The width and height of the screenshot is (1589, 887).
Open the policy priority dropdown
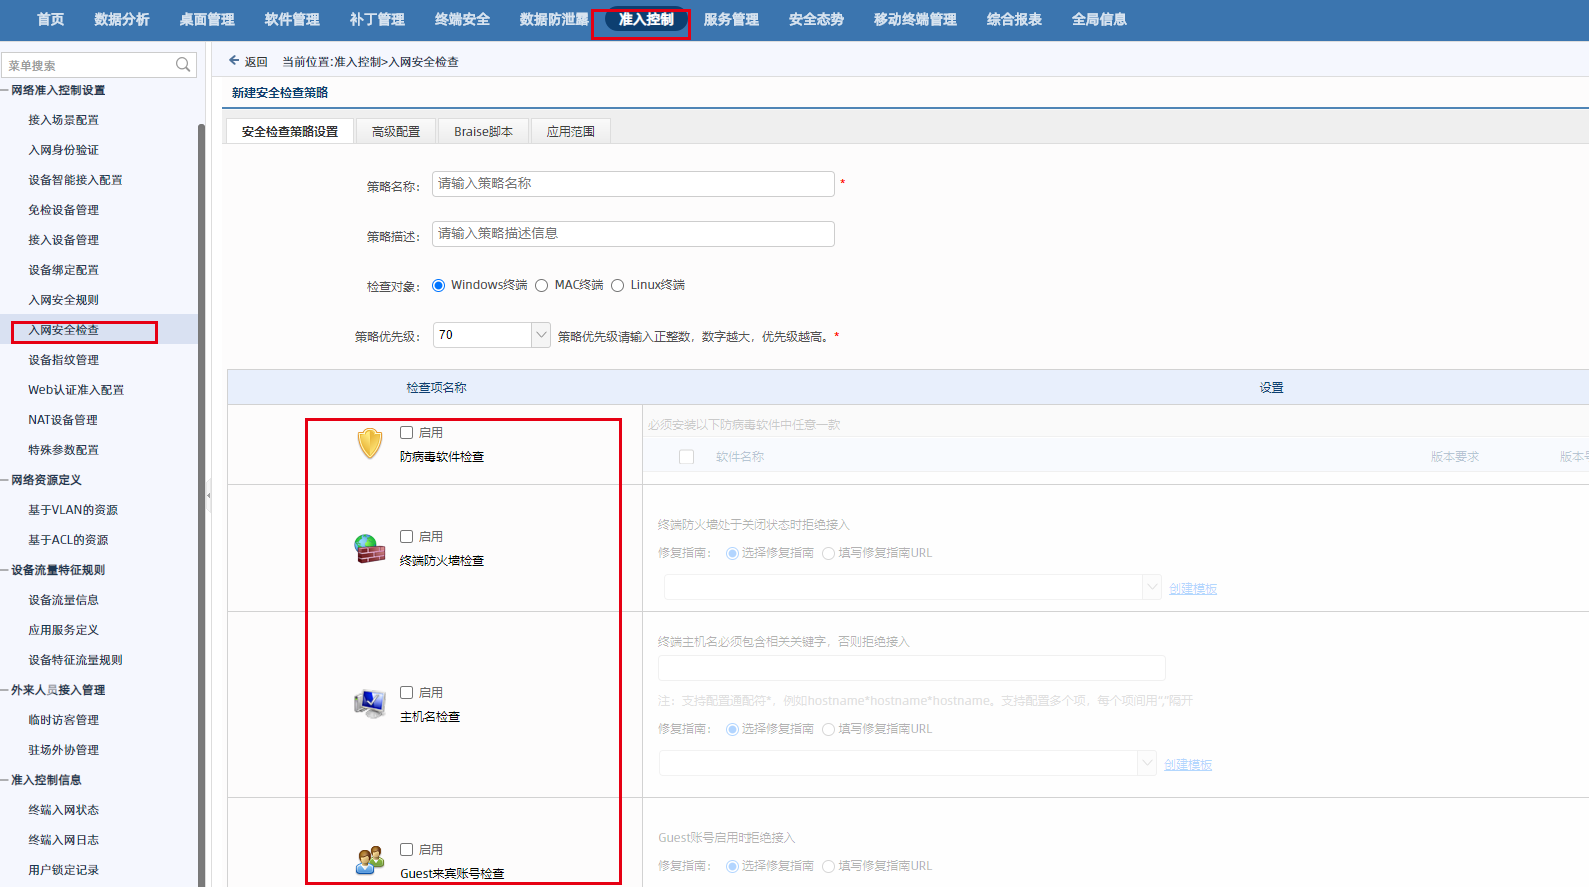click(540, 335)
